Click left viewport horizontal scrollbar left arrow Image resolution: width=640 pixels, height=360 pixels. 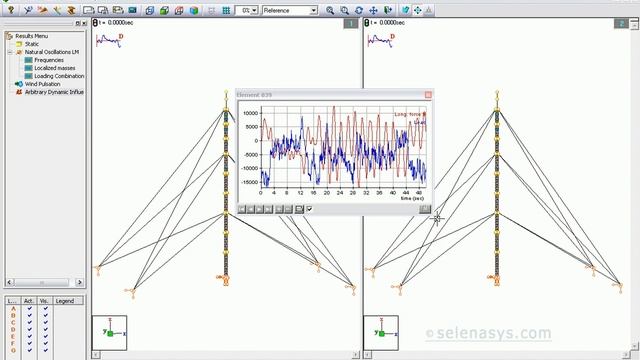96,355
